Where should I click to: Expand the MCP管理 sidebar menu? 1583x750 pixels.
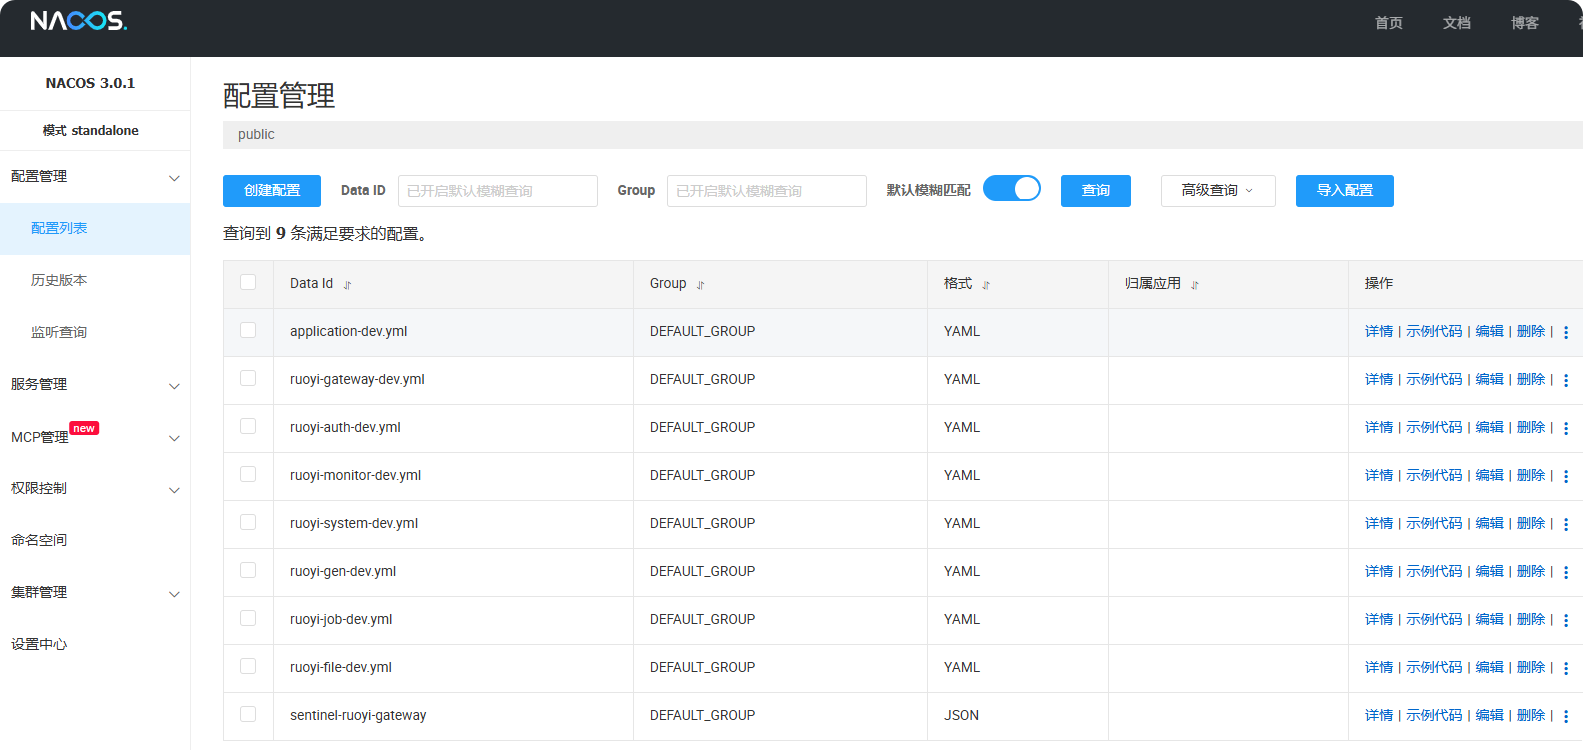(95, 437)
